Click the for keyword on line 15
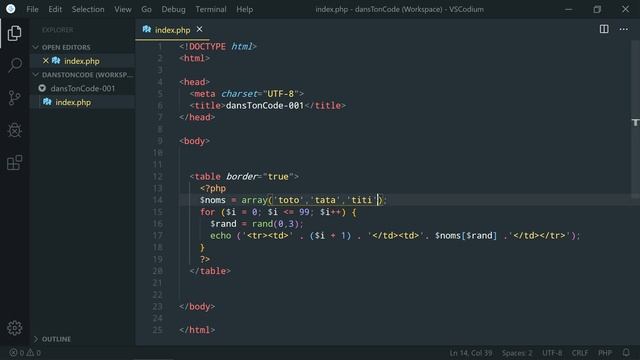Image resolution: width=640 pixels, height=360 pixels. (207, 212)
